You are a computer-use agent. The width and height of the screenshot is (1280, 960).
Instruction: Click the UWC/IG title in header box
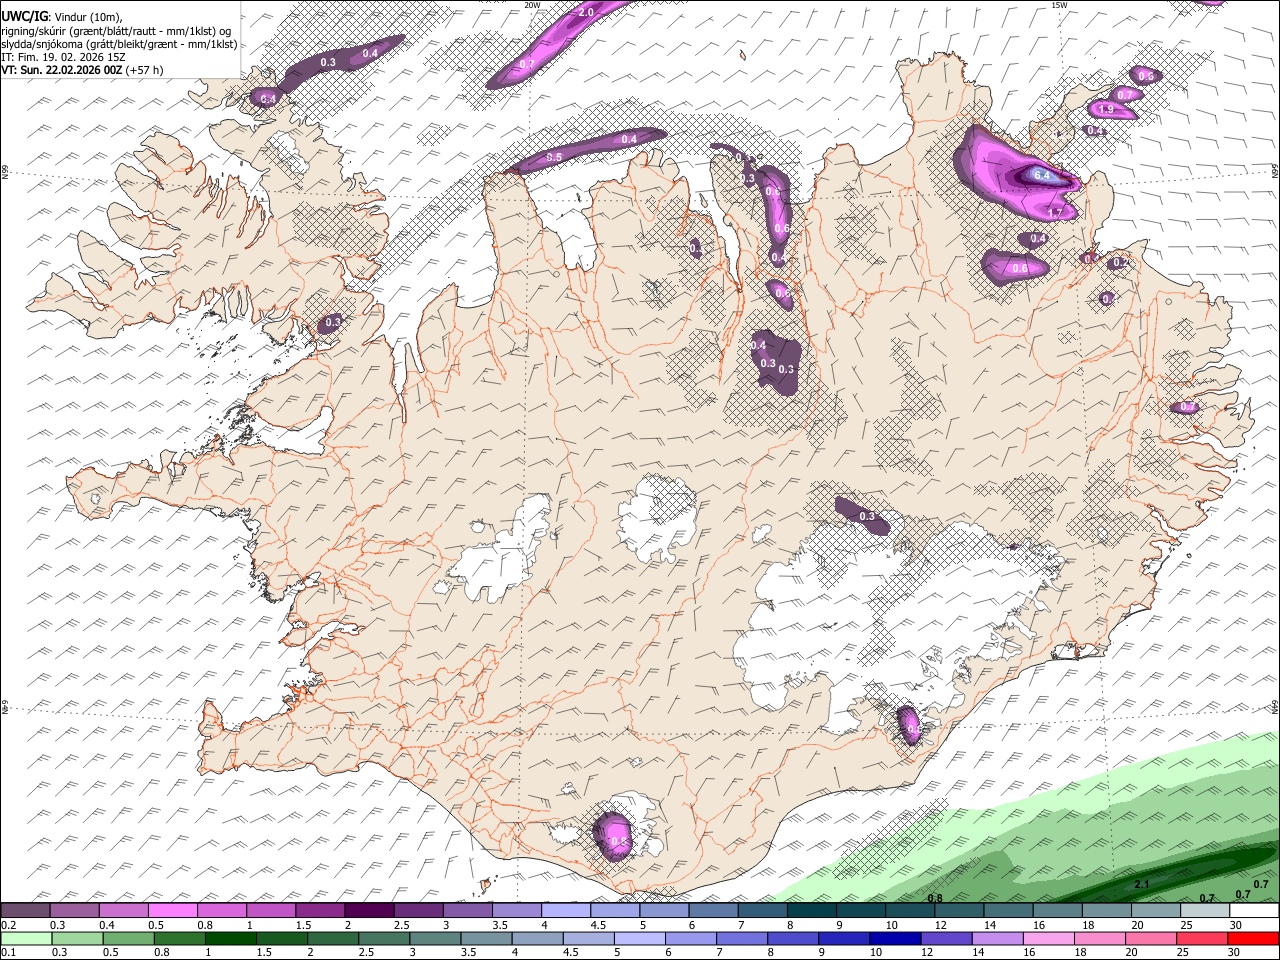point(24,15)
